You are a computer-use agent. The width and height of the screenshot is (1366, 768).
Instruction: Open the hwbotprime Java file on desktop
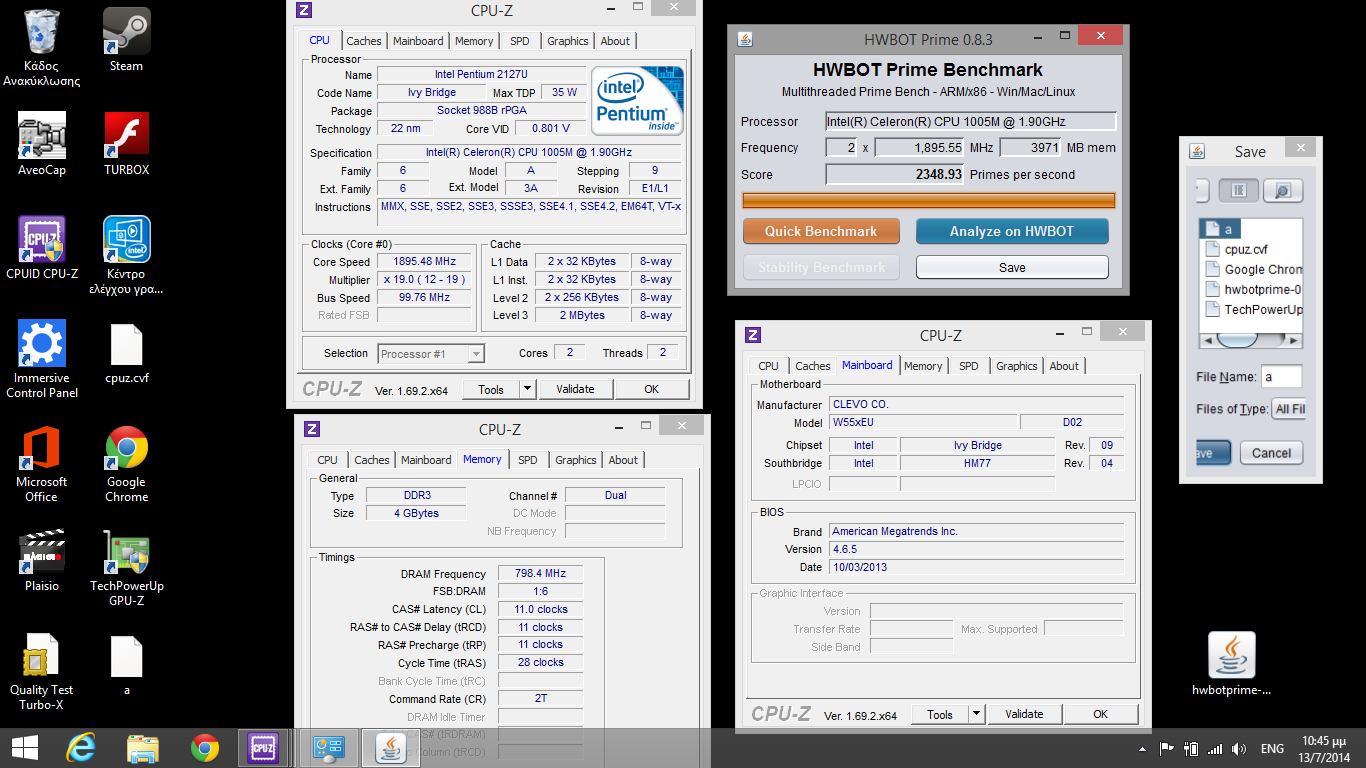tap(1232, 664)
